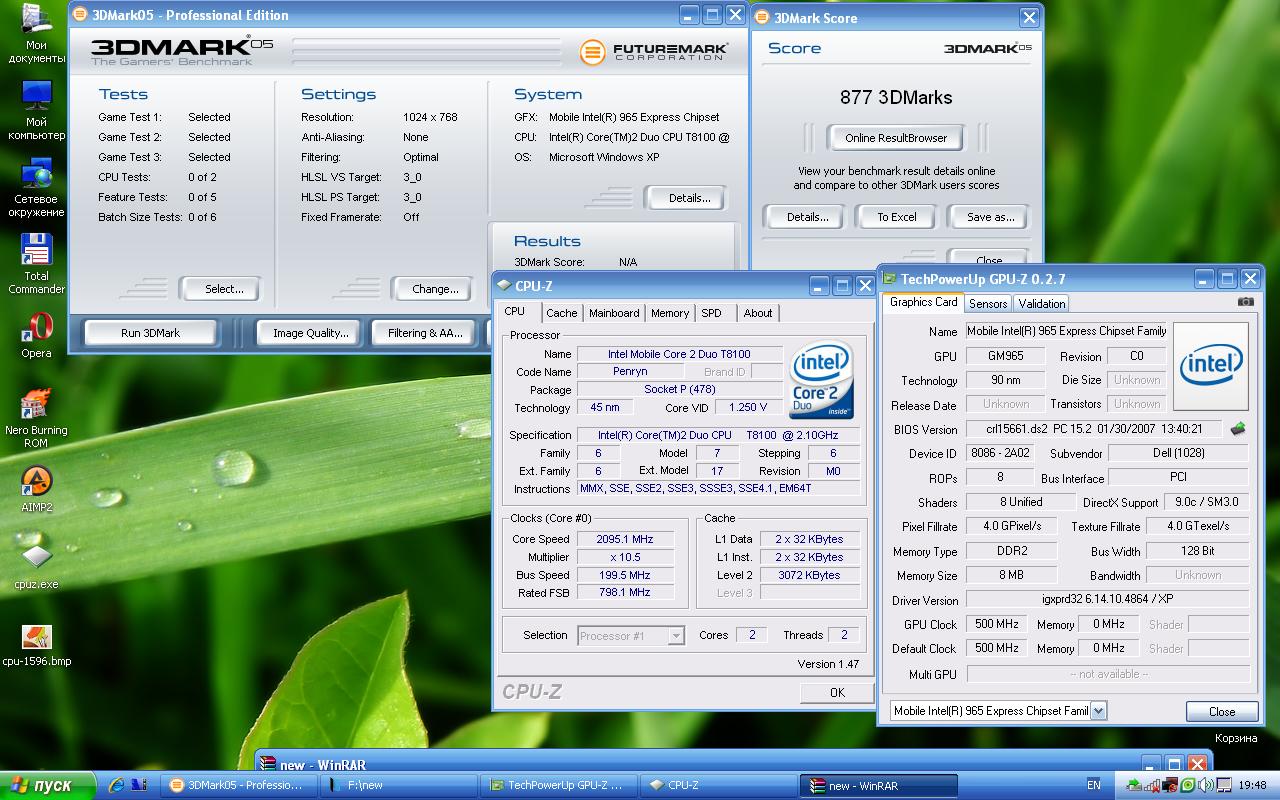Select the Graphics Card tab in GPU-Z
Viewport: 1280px width, 800px height.
[x=923, y=302]
